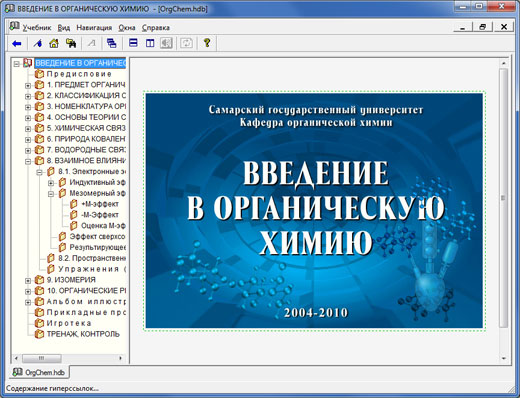Collapse the 8.1. Электронные node

40,172
